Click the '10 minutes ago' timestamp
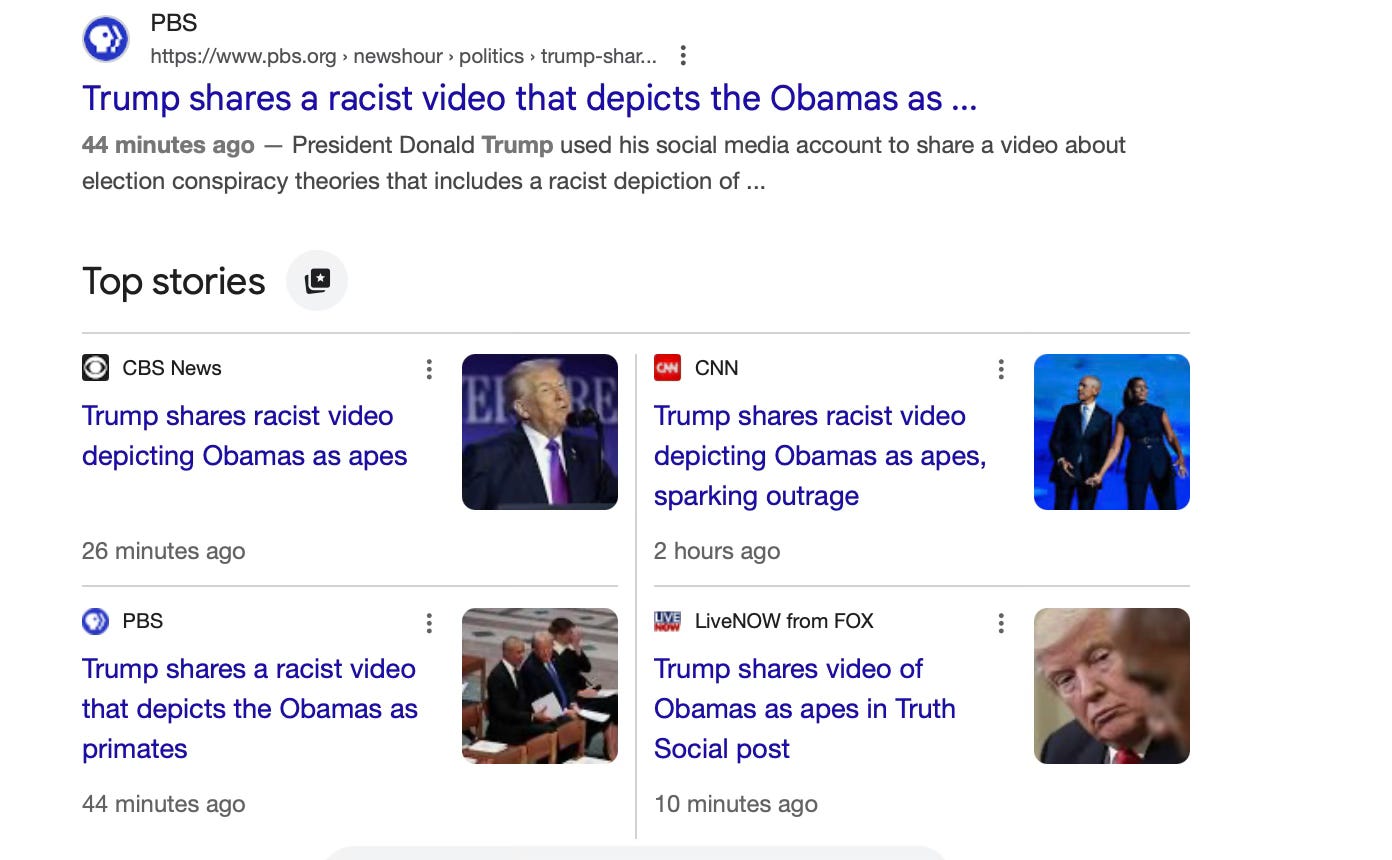 tap(736, 804)
